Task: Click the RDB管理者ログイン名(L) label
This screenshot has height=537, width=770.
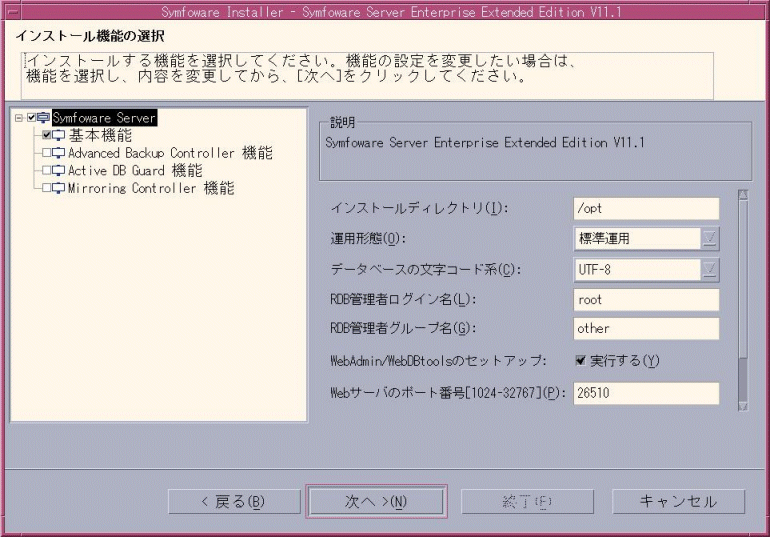Action: tap(403, 299)
